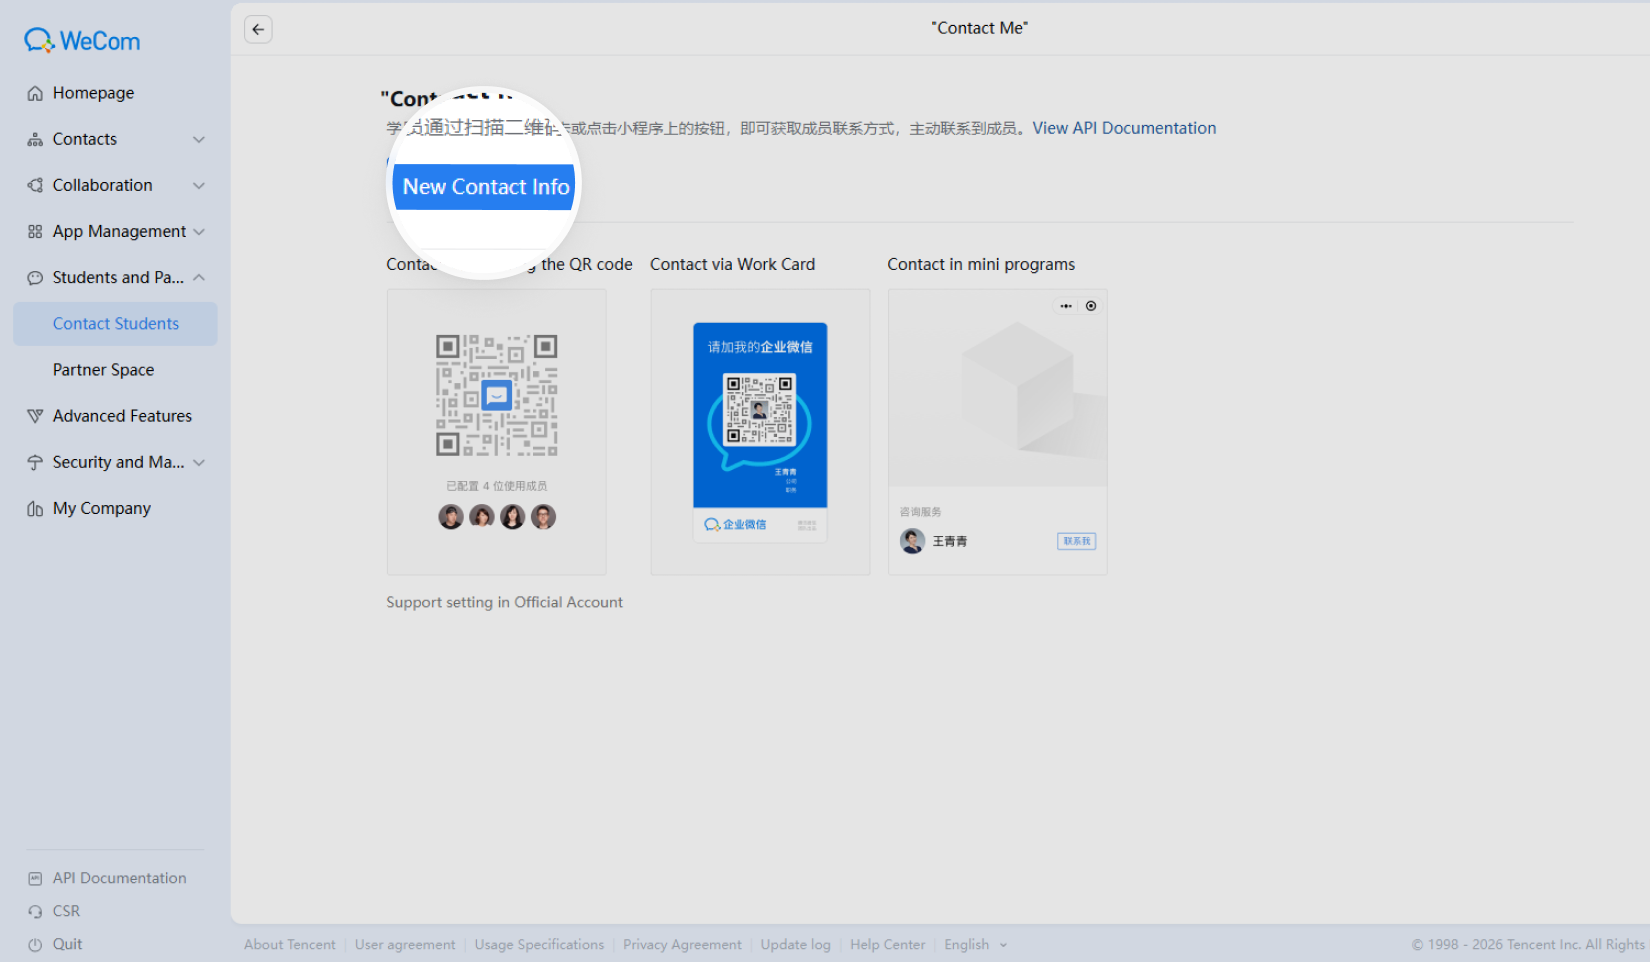Viewport: 1650px width, 962px height.
Task: Open View API Documentation link
Action: pos(1124,128)
